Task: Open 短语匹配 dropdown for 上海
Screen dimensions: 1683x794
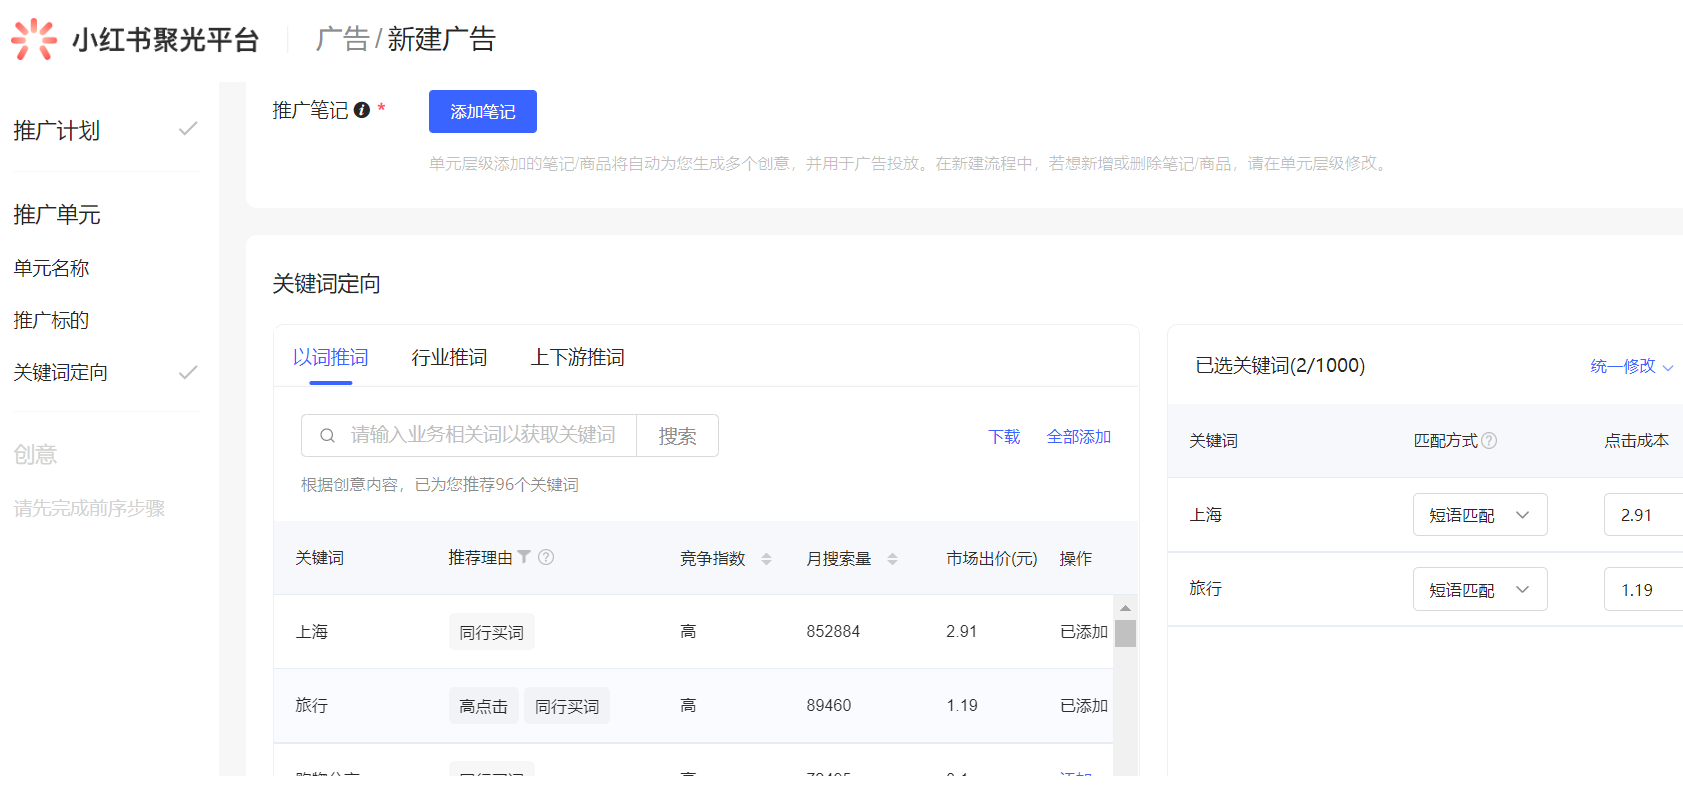Action: click(1480, 515)
